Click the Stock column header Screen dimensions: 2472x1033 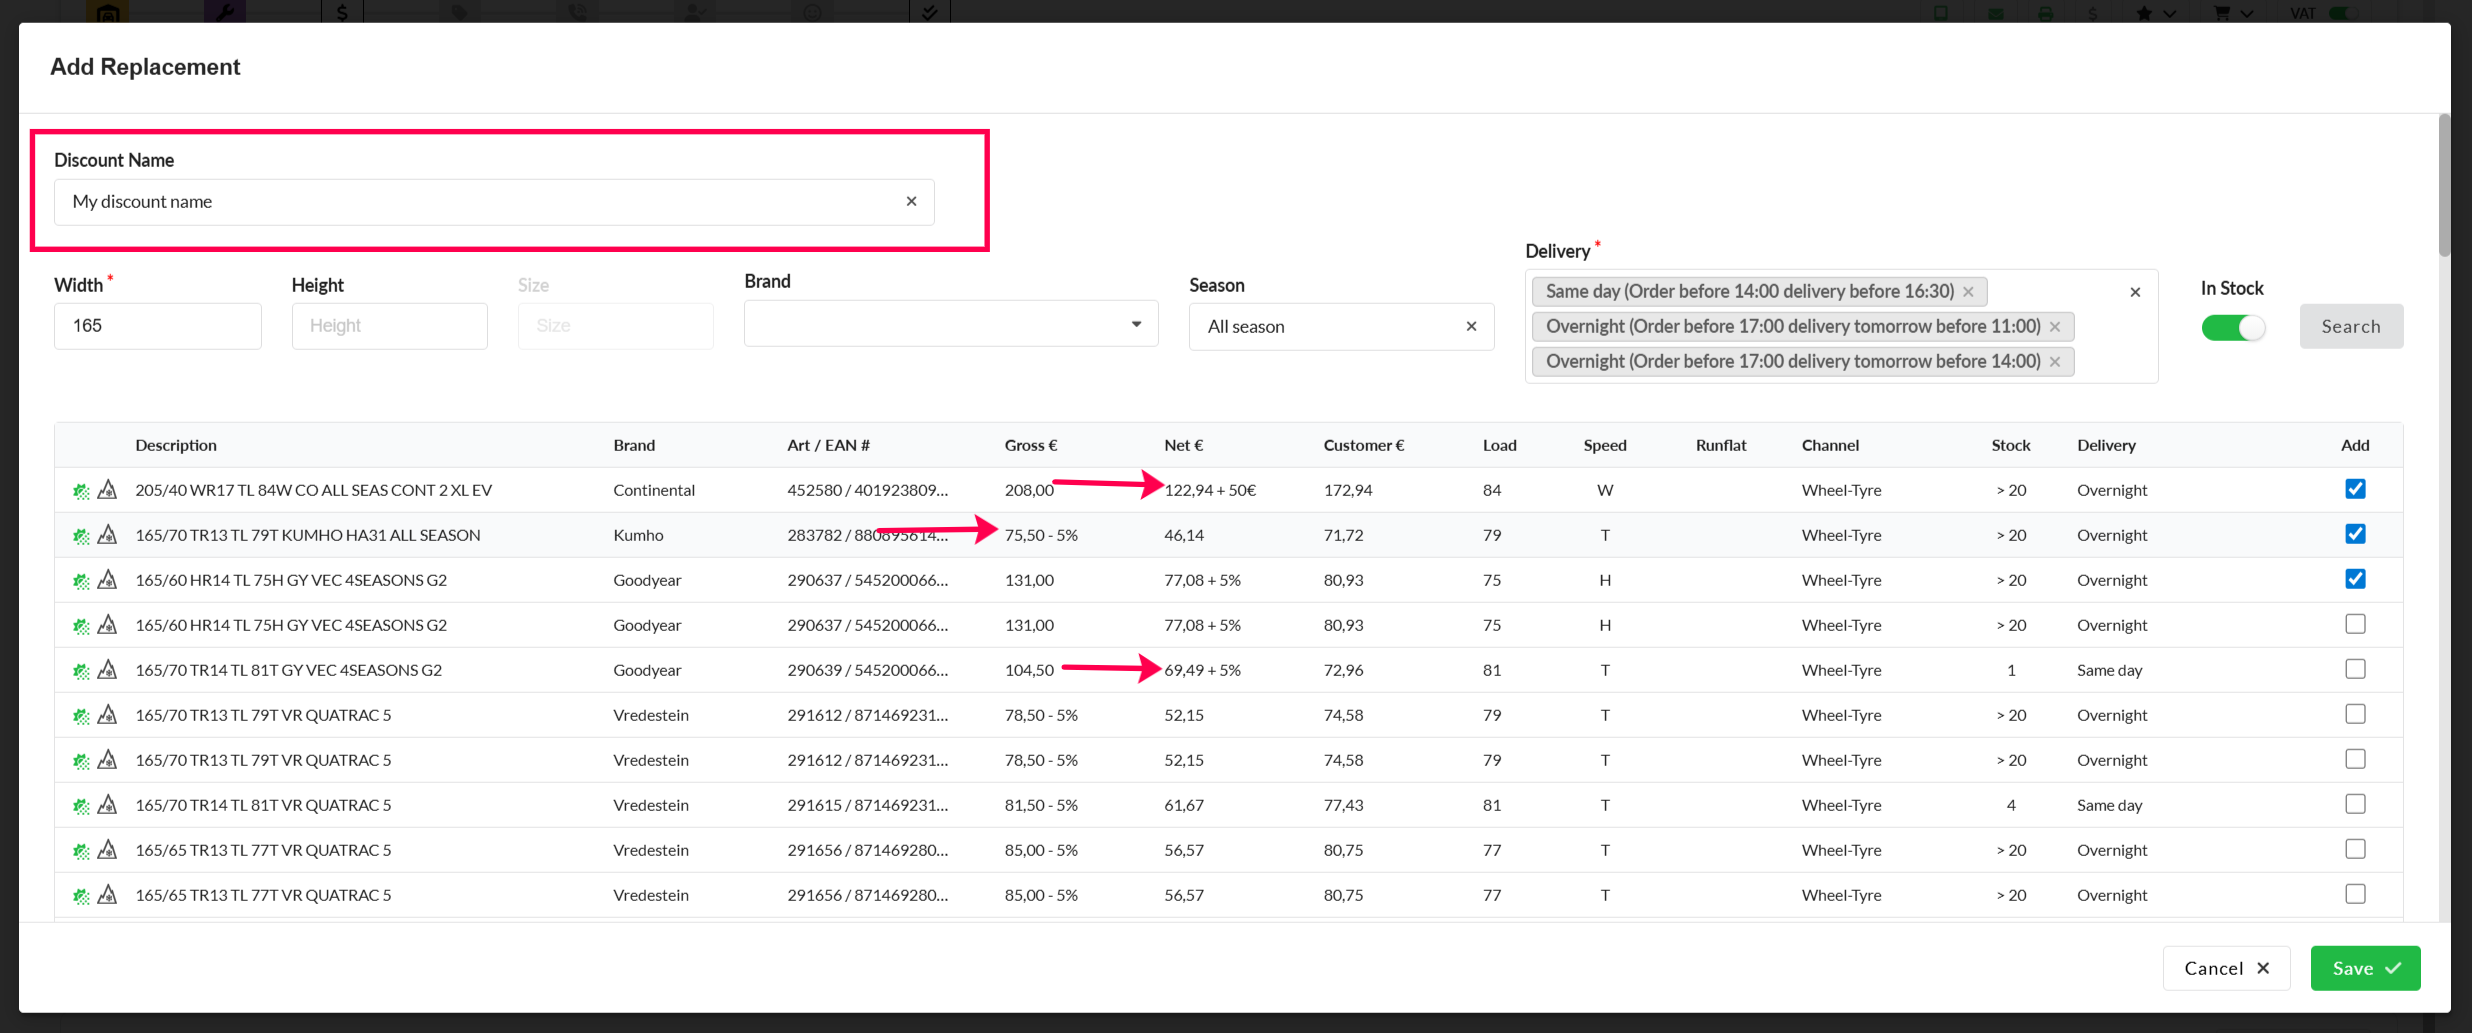pos(2010,446)
